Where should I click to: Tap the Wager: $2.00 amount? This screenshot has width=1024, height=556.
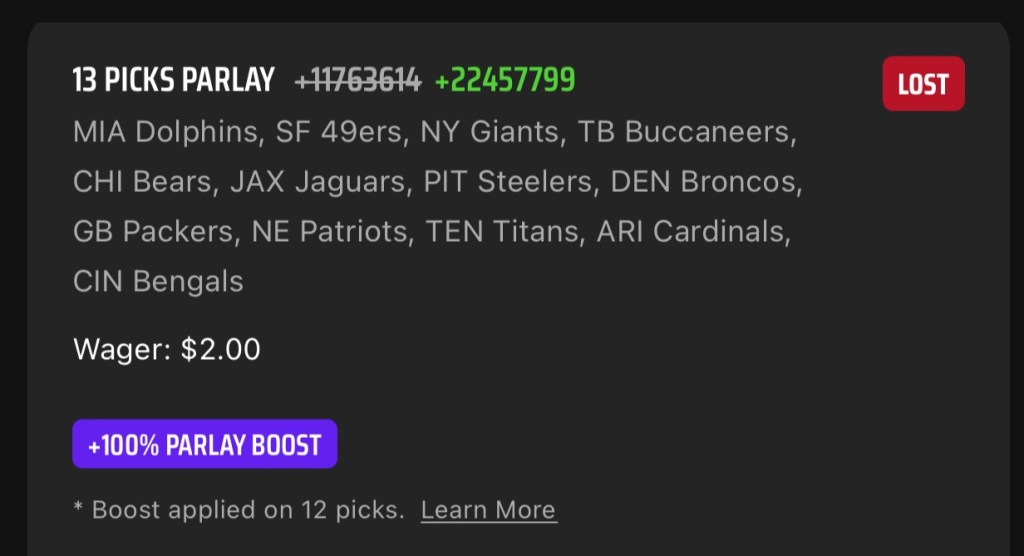pos(167,350)
